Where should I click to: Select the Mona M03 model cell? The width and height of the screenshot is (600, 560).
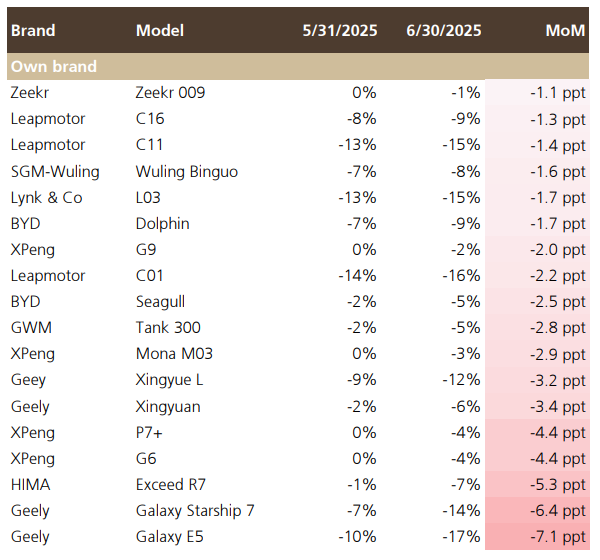pyautogui.click(x=174, y=353)
